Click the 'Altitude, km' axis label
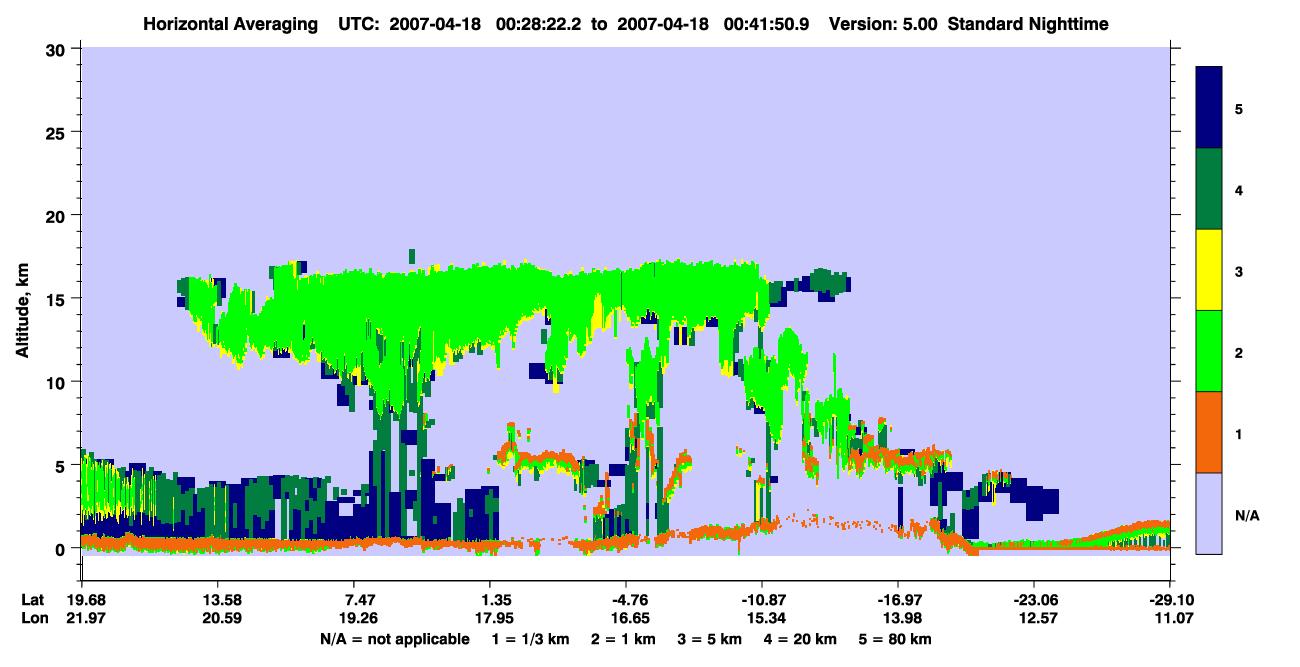 [x=22, y=310]
